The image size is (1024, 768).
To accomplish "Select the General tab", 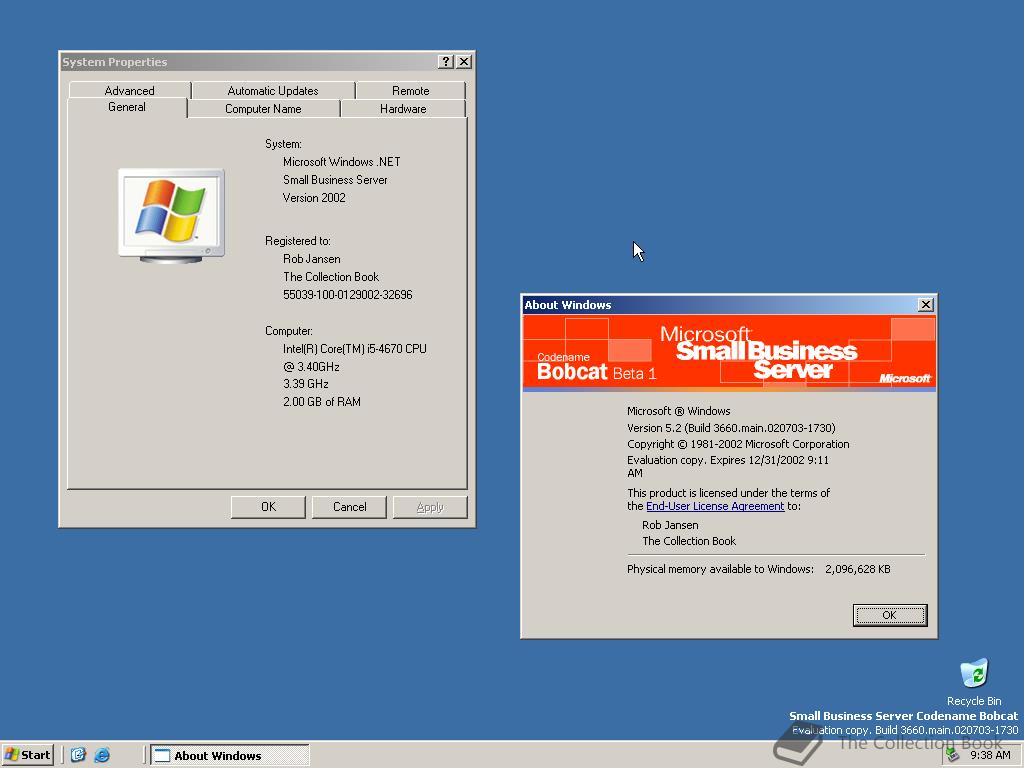I will [127, 107].
